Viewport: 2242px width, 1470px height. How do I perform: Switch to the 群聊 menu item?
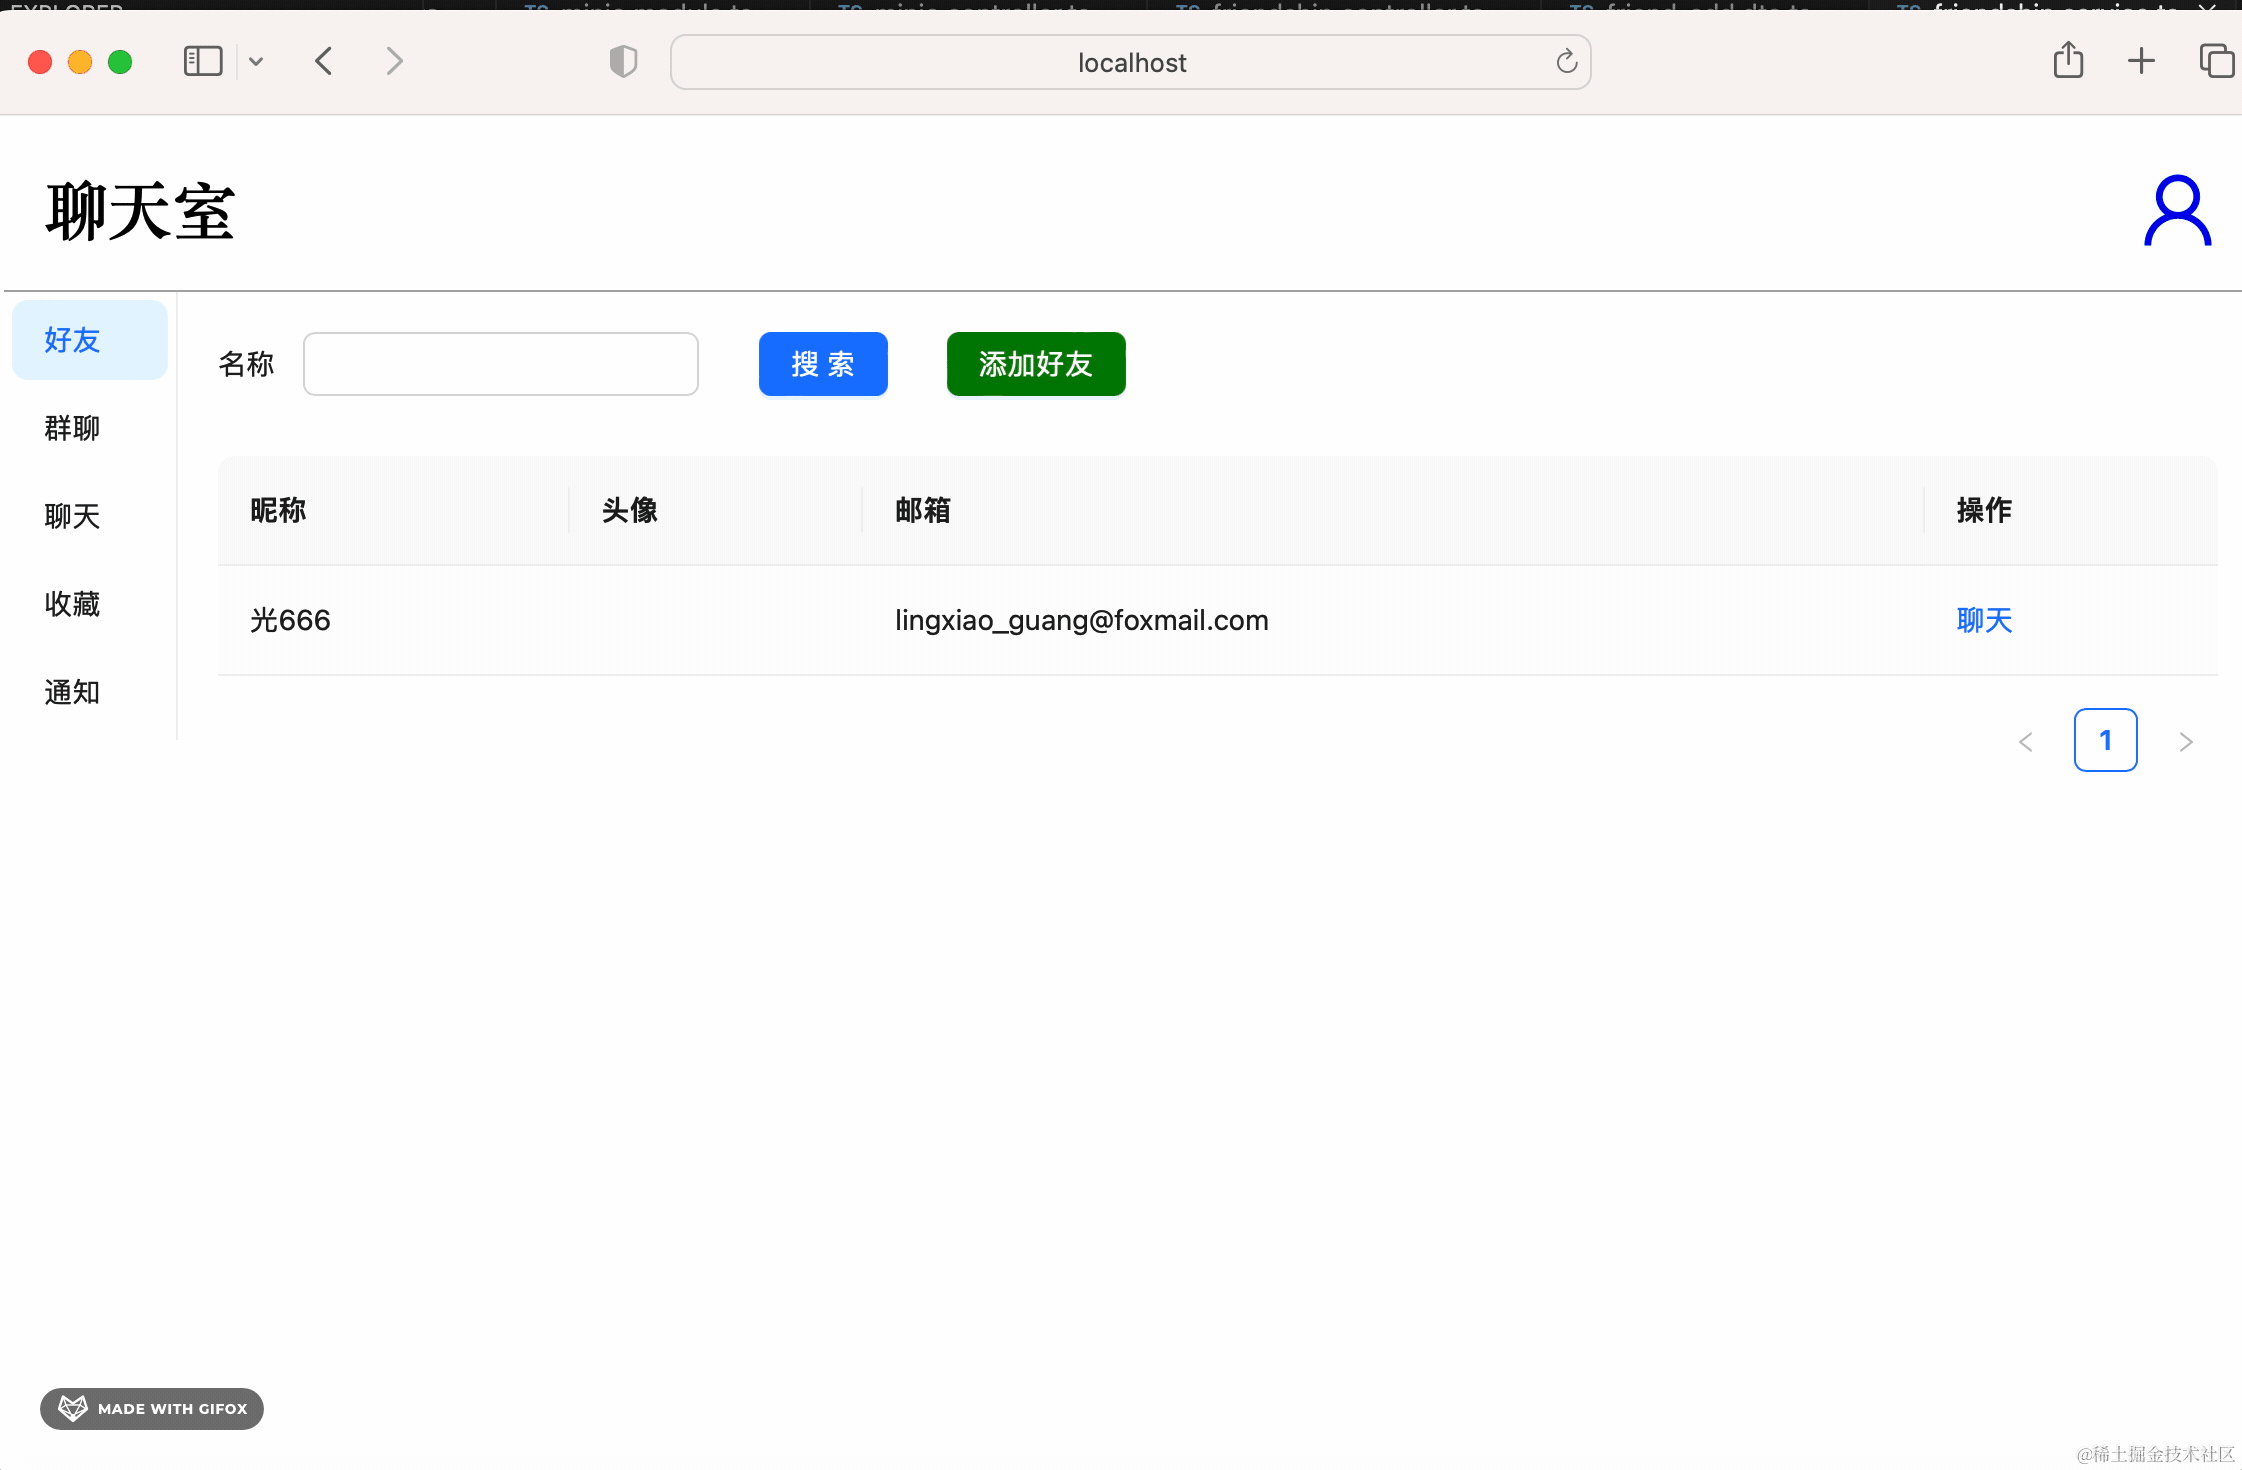pyautogui.click(x=72, y=428)
